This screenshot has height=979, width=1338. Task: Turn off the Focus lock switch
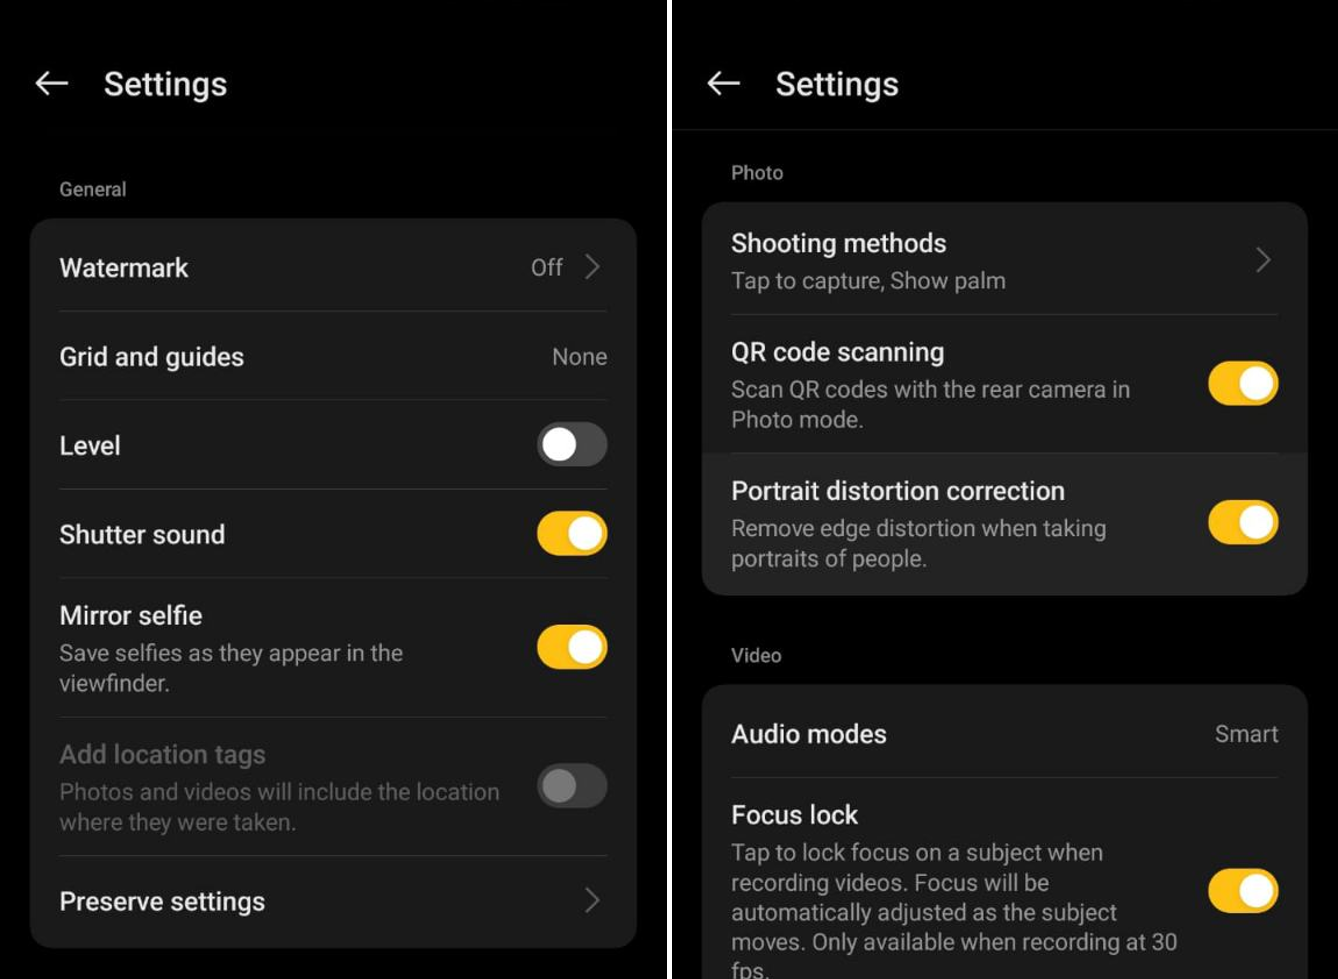click(x=1243, y=891)
